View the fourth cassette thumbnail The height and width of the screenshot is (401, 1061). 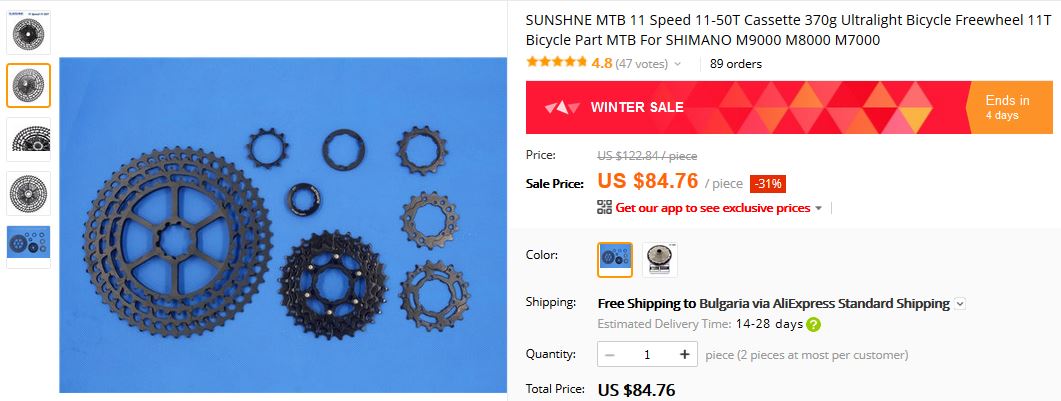click(x=28, y=193)
